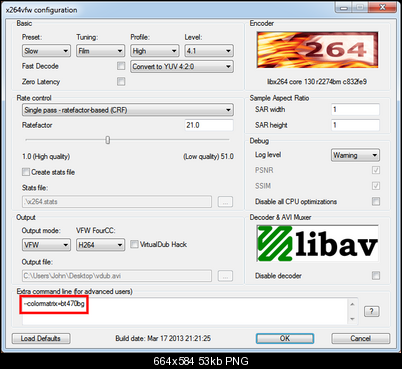The height and width of the screenshot is (369, 402).
Task: Click the Ratefactor value field showing 21.0
Action: coord(209,125)
